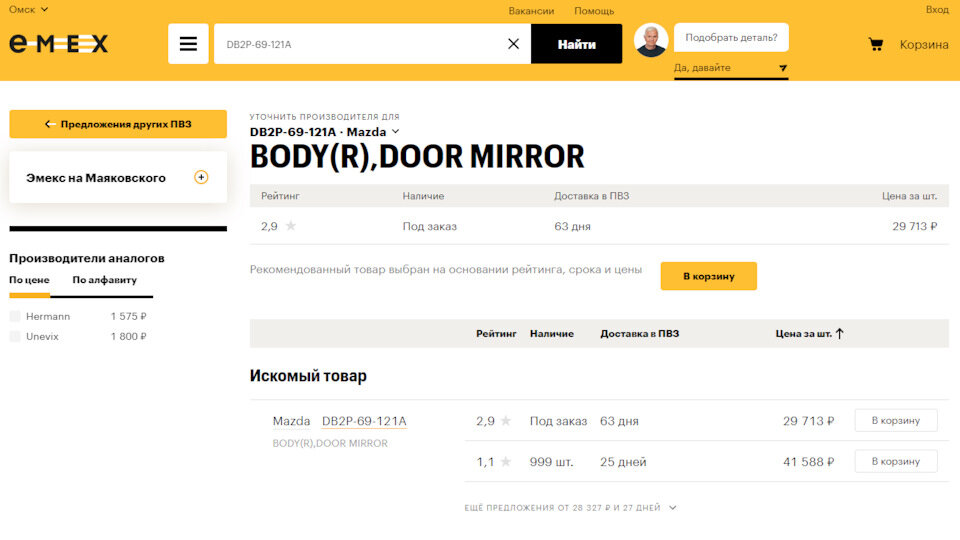
Task: Sort by Рейтинг column header
Action: (496, 334)
